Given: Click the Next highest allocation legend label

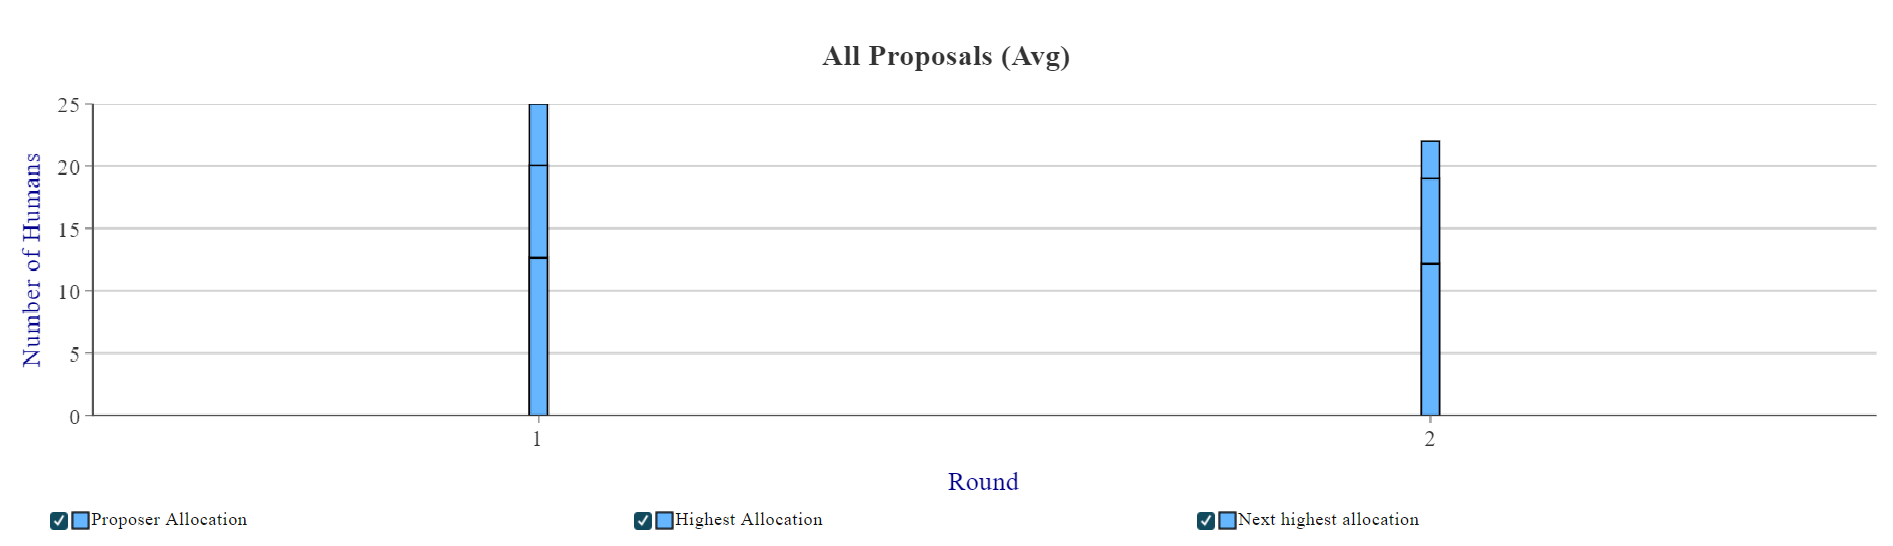Looking at the screenshot, I should tap(1328, 520).
